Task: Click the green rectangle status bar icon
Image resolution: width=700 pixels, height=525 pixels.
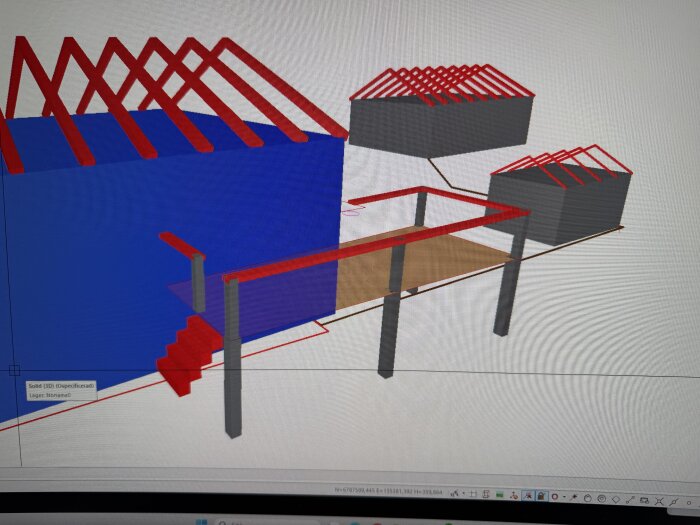Action: pyautogui.click(x=500, y=495)
